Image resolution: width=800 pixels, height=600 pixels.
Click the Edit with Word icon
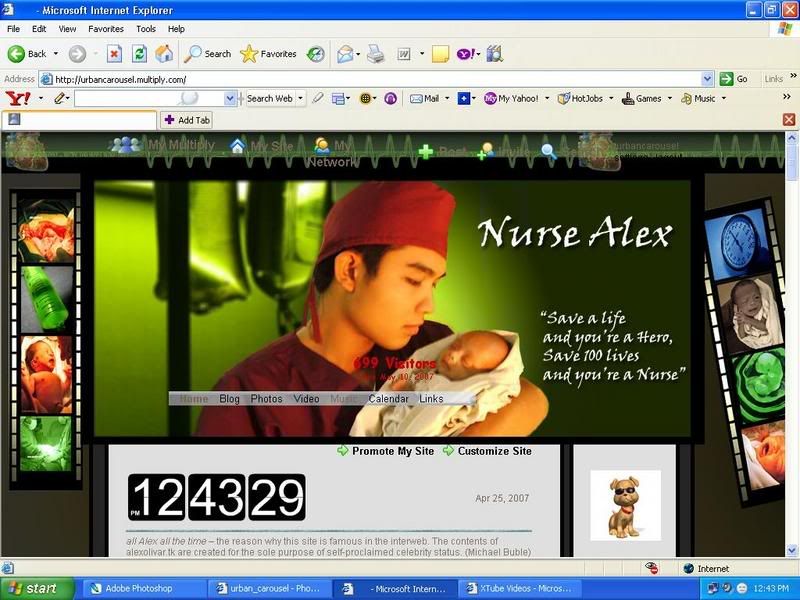click(x=404, y=54)
